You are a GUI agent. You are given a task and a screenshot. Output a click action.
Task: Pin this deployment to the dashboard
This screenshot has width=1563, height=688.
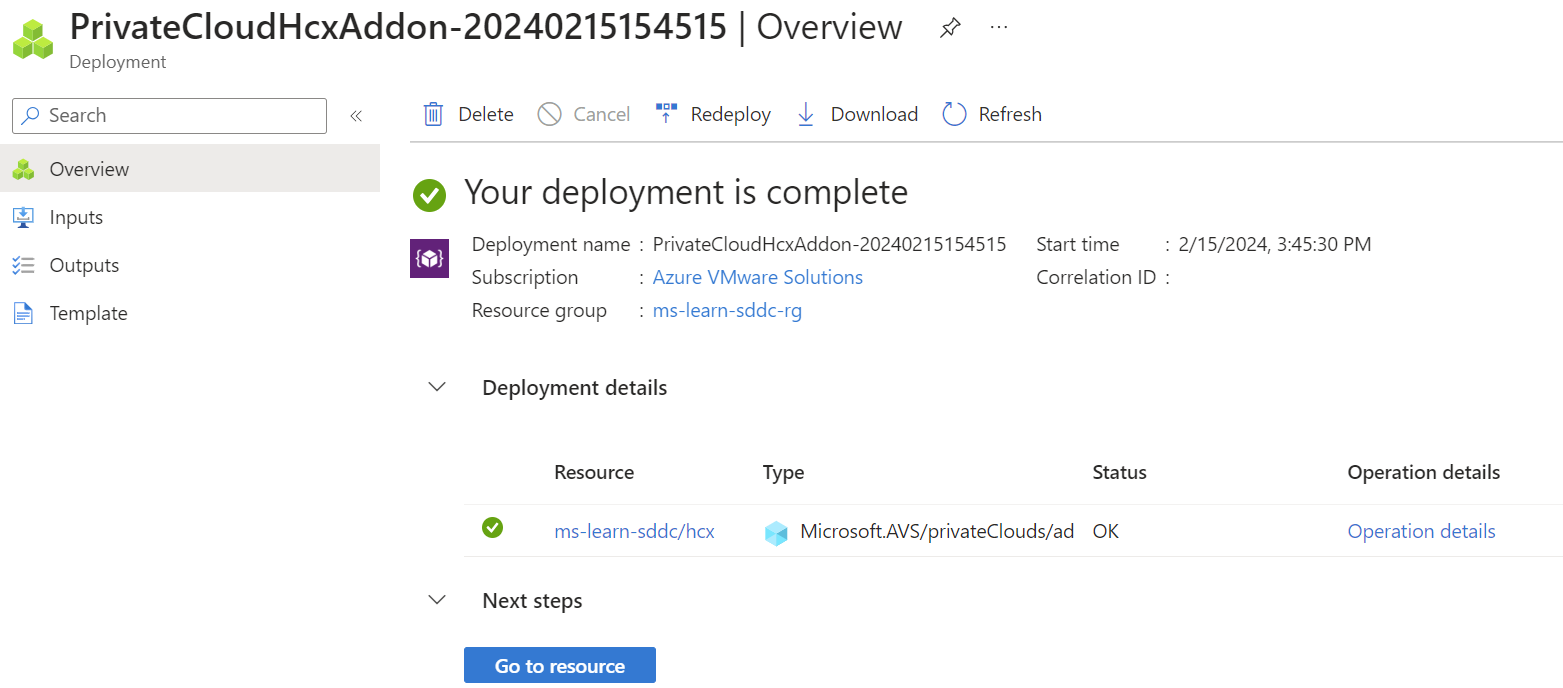tap(949, 27)
